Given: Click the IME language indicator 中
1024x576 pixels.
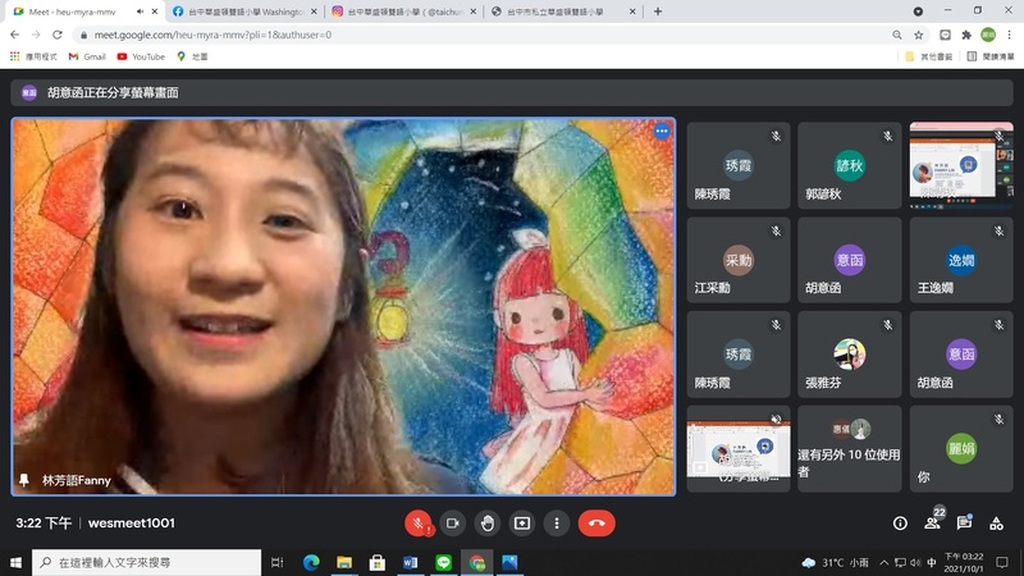Looking at the screenshot, I should coord(931,562).
